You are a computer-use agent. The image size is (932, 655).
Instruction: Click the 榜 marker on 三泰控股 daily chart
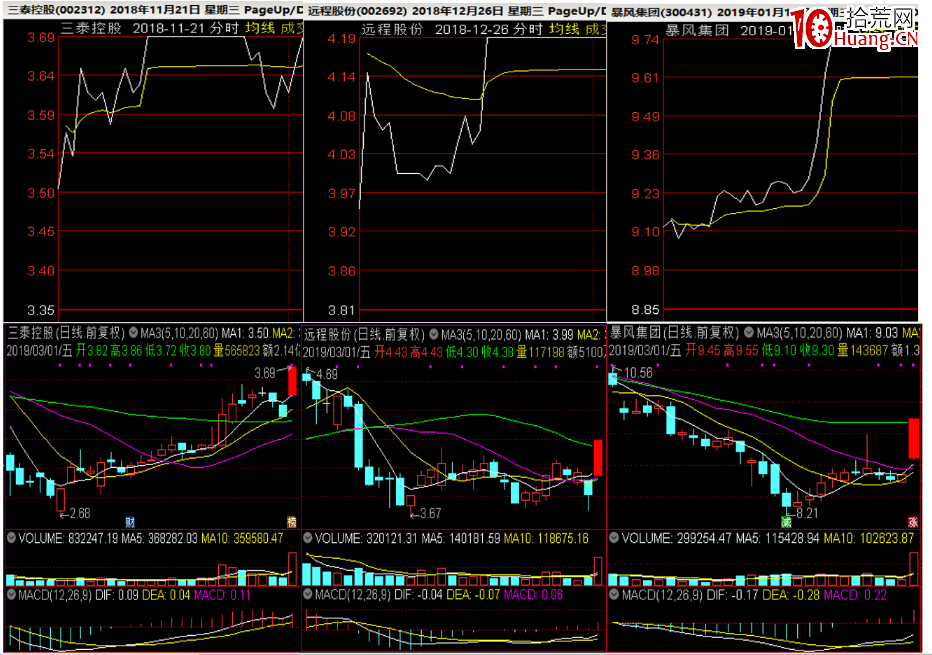point(292,522)
